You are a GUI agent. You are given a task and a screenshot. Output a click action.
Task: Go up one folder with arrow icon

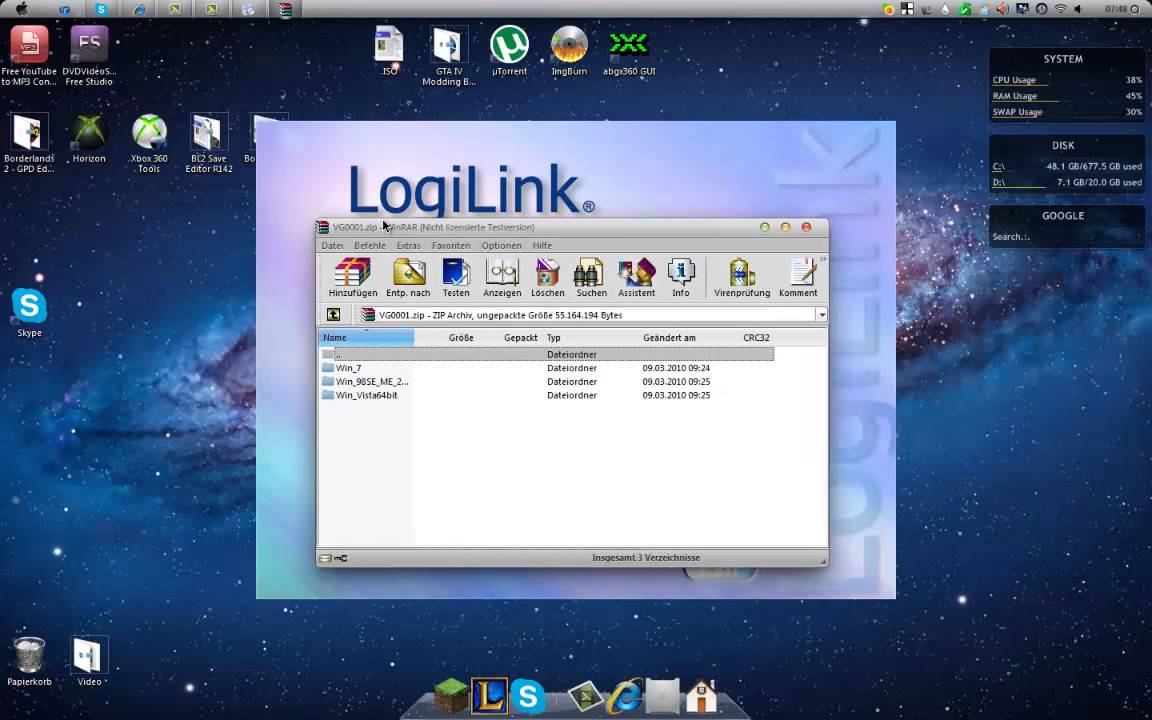(334, 314)
